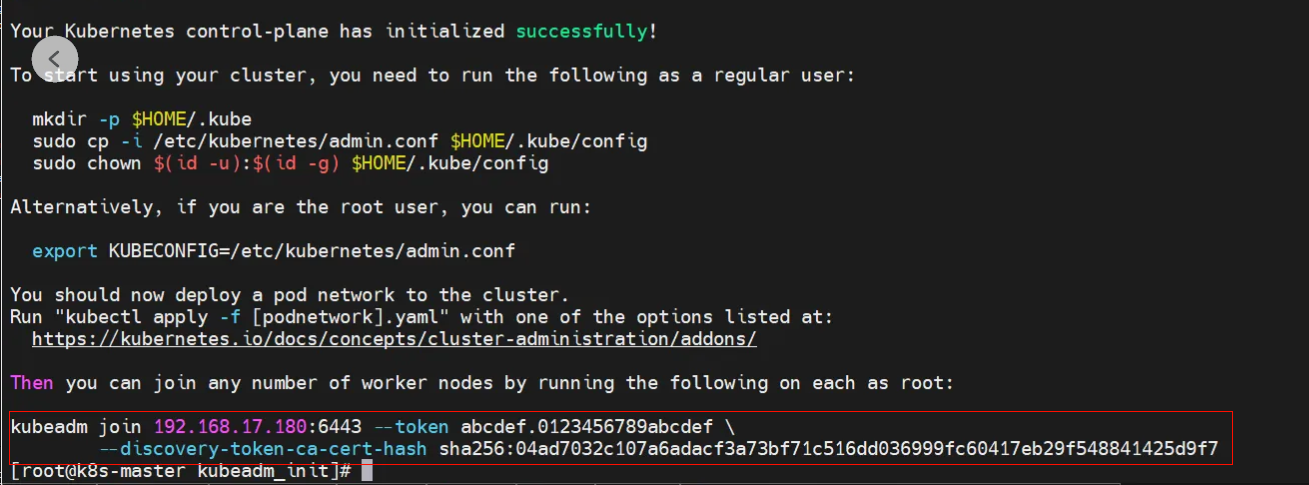Click the "kubeadm join" command text
This screenshot has width=1309, height=485.
tap(77, 427)
